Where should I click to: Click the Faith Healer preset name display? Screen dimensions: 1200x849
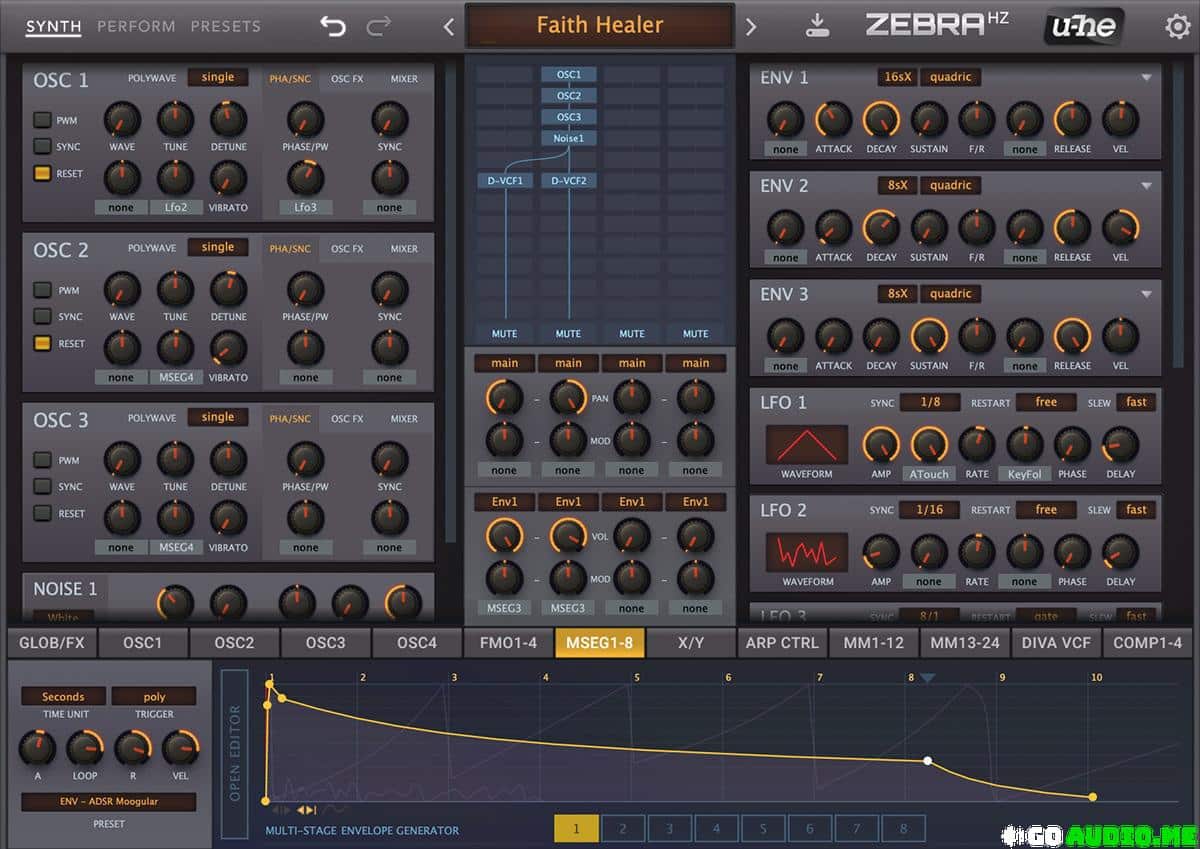click(599, 26)
